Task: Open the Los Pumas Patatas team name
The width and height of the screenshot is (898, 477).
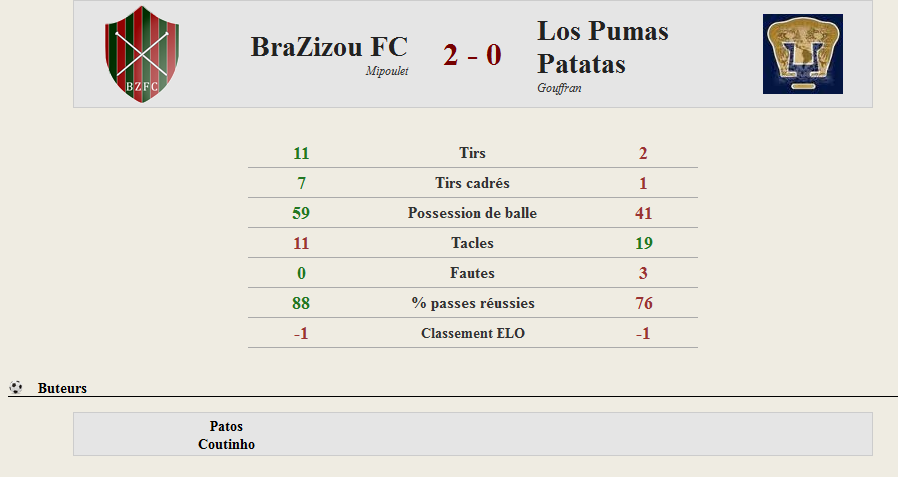Action: pos(602,47)
